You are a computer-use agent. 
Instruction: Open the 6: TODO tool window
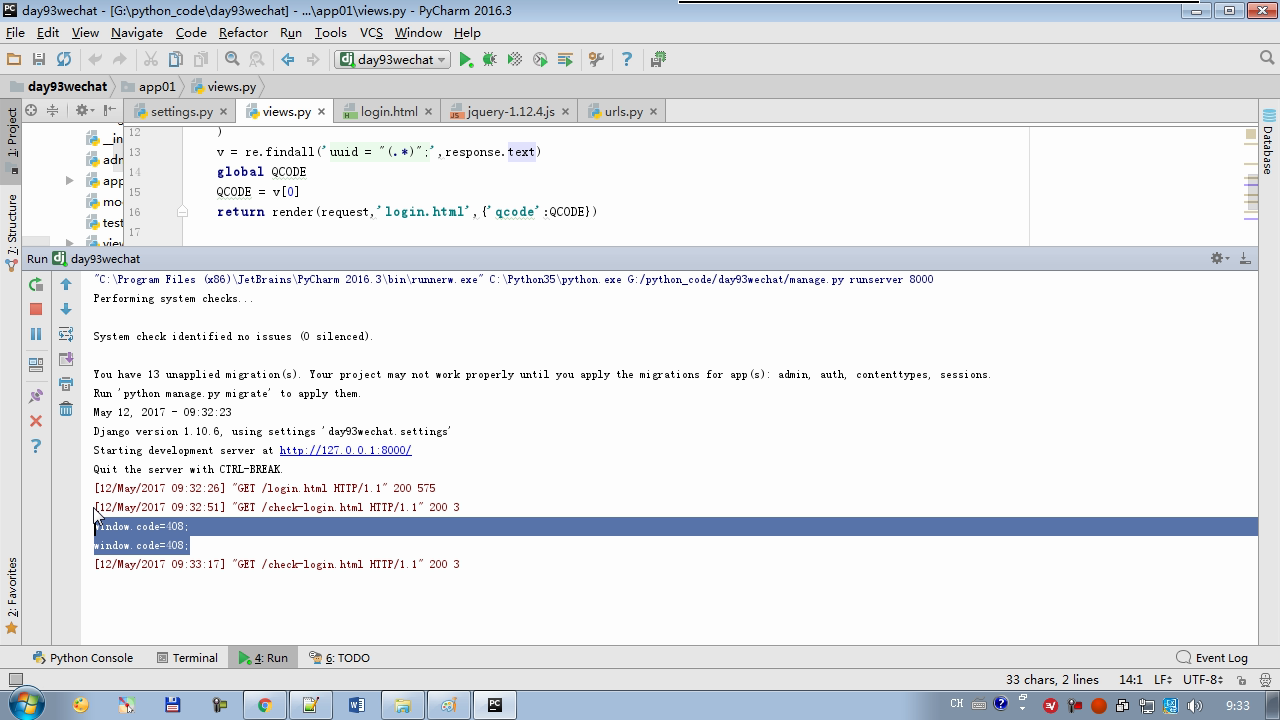[339, 658]
